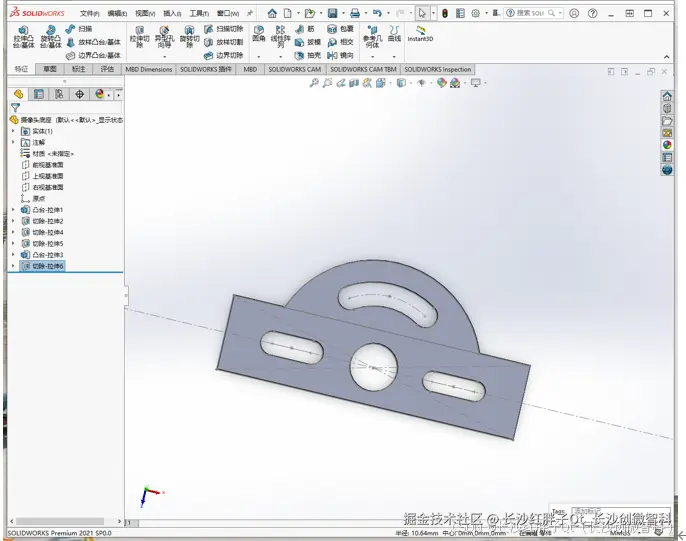Expand the 注解 annotations folder

pyautogui.click(x=13, y=142)
